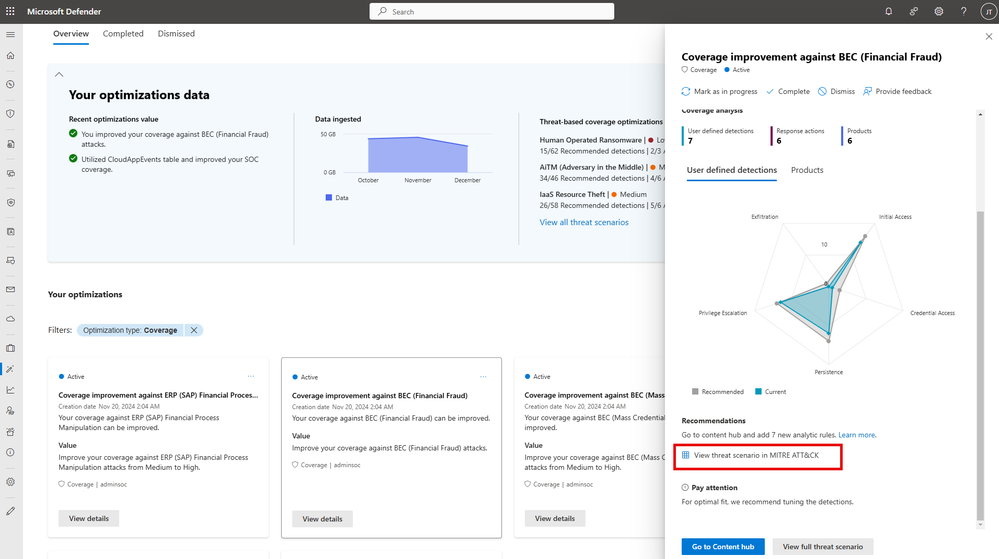Click the Microsoft Defender title
This screenshot has height=559, width=999.
(x=64, y=11)
